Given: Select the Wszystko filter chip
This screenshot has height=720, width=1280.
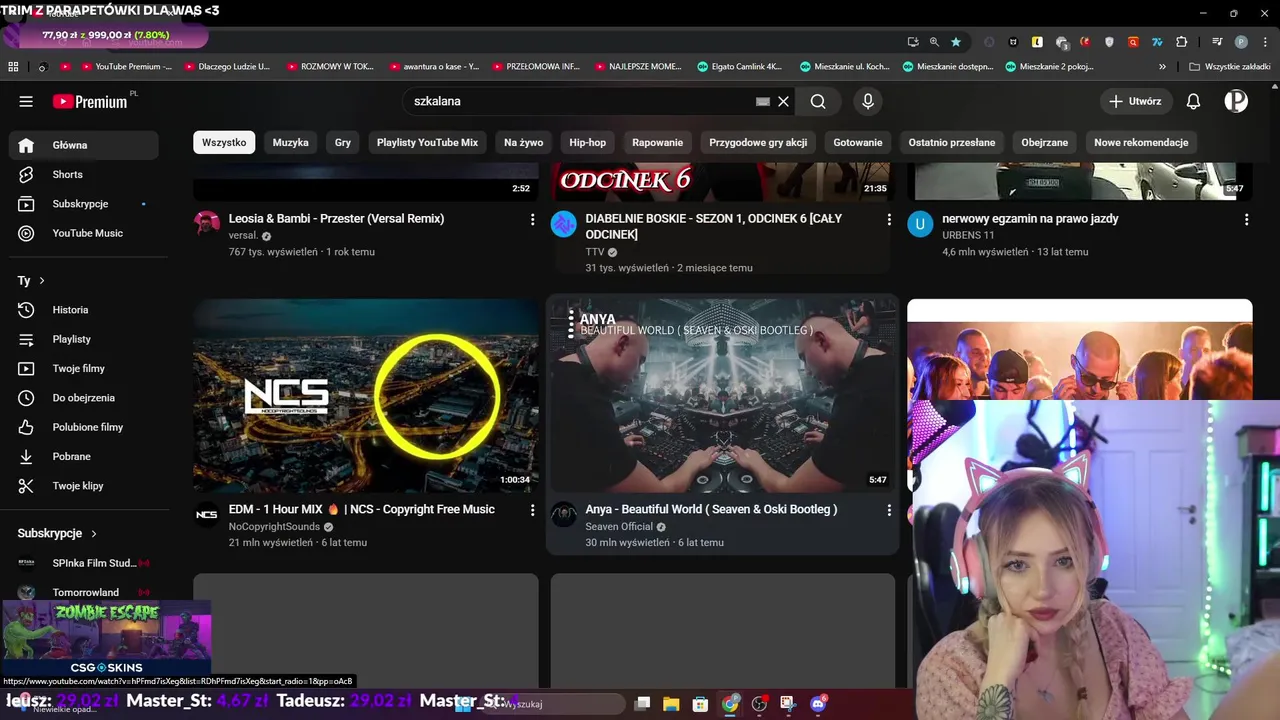Looking at the screenshot, I should click(x=224, y=143).
